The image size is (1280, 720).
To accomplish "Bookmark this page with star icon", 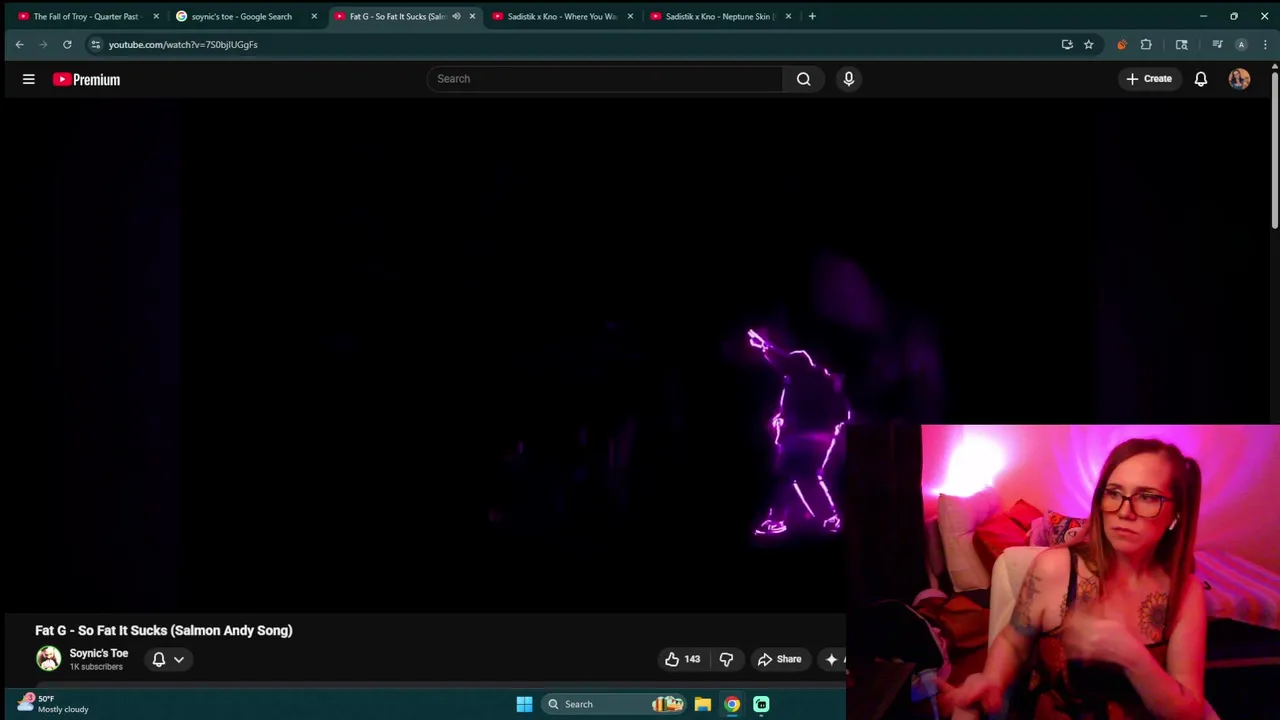I will tap(1088, 44).
